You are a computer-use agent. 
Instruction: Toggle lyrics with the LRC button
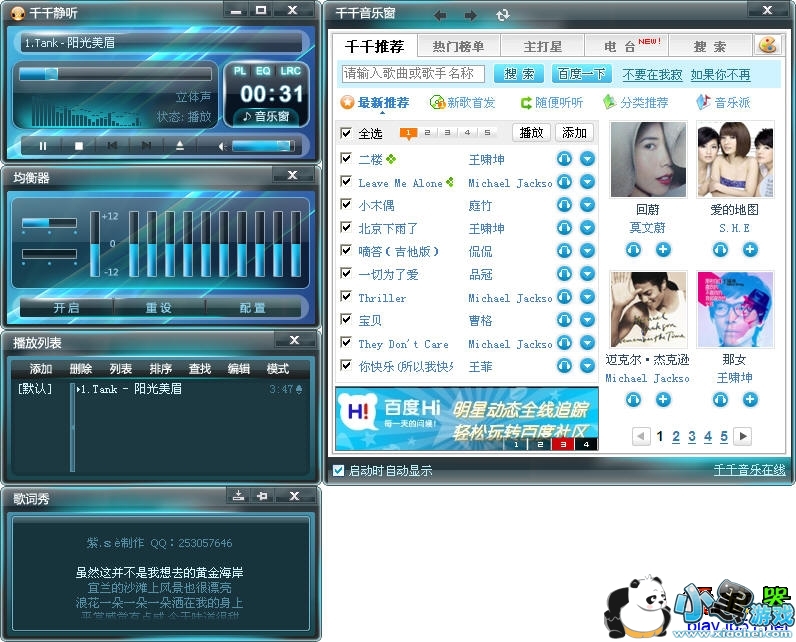[290, 71]
